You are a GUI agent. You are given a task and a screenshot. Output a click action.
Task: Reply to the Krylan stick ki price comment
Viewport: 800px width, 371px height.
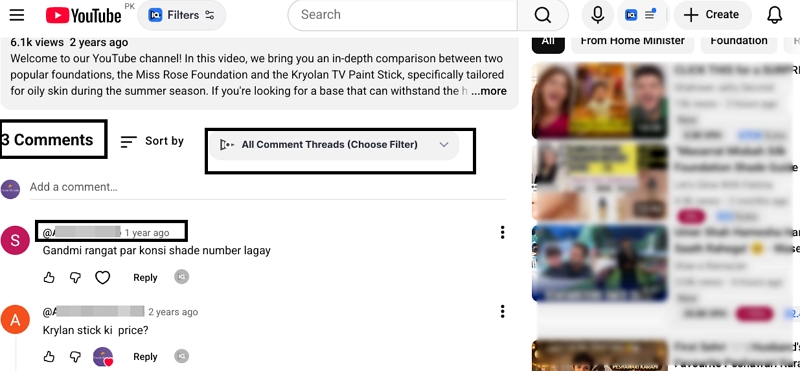[x=145, y=356]
